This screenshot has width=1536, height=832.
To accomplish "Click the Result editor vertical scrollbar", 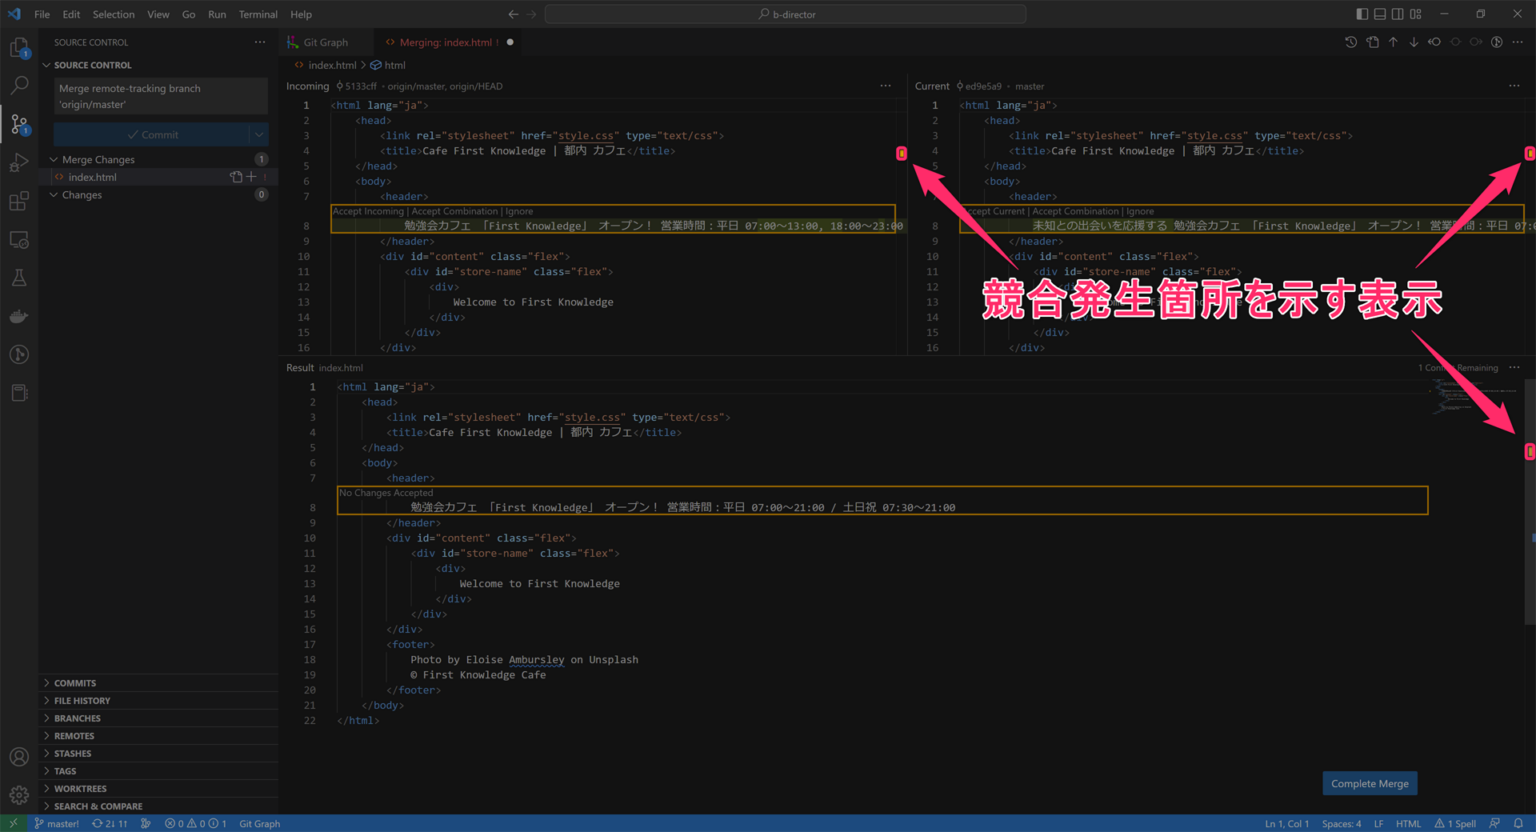I will pos(1530,502).
